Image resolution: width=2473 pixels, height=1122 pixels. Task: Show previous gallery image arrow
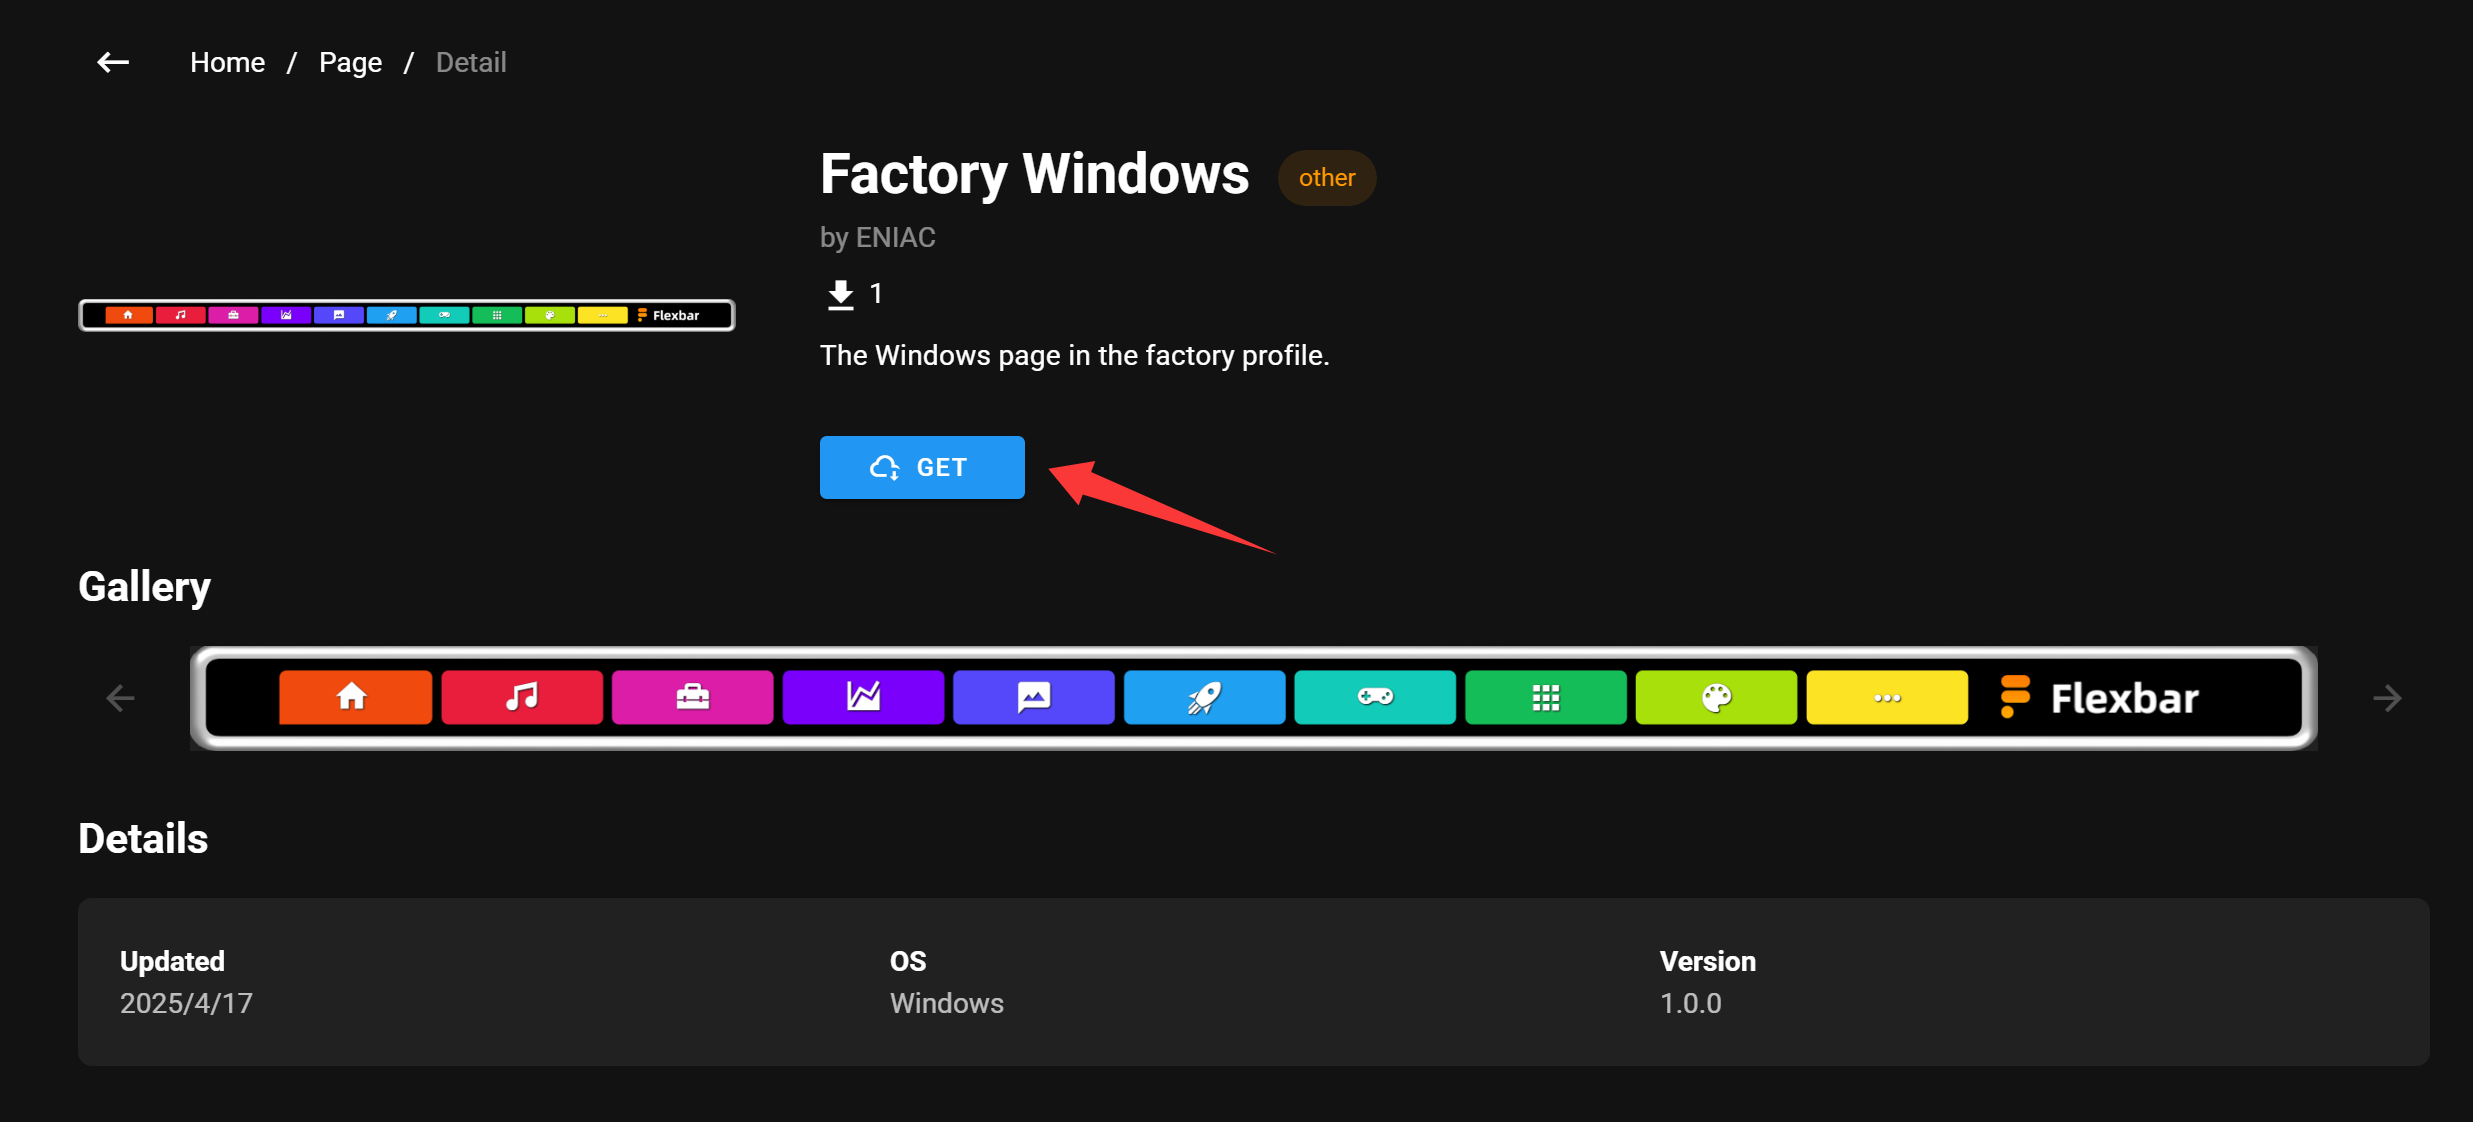click(120, 698)
